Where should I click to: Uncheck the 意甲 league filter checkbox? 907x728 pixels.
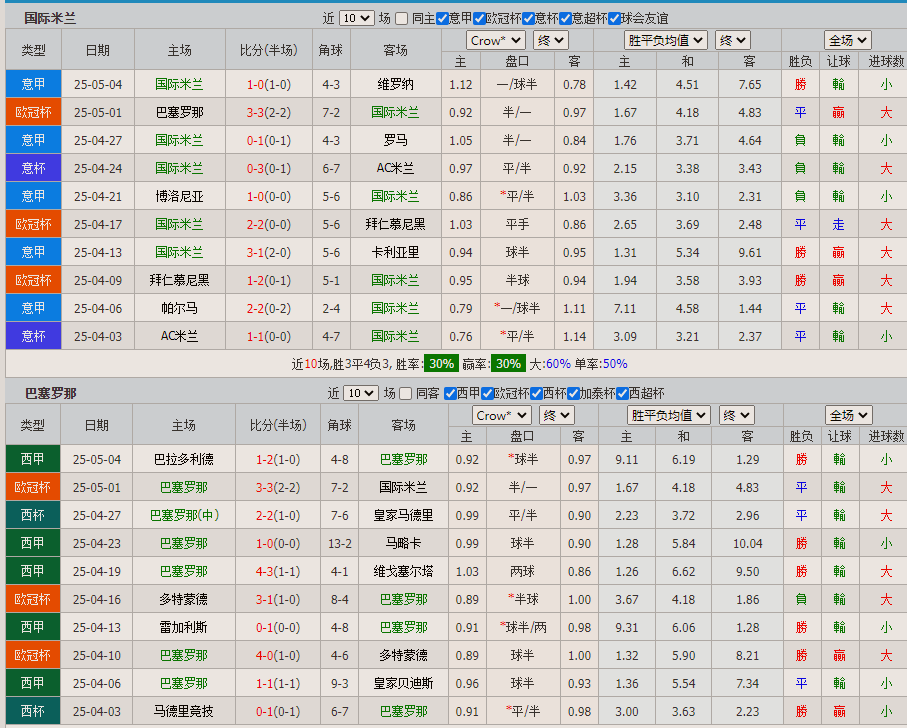click(442, 17)
